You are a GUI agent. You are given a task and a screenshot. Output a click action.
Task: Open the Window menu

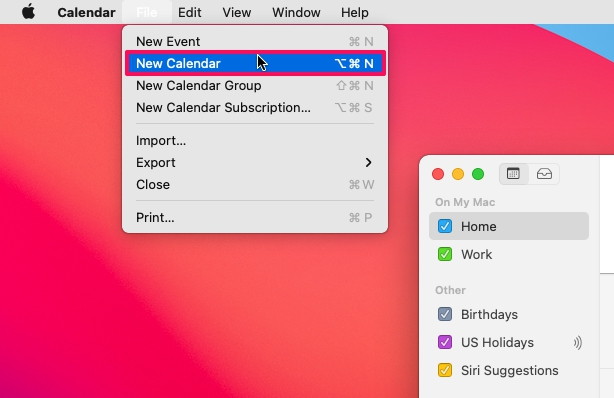[296, 13]
